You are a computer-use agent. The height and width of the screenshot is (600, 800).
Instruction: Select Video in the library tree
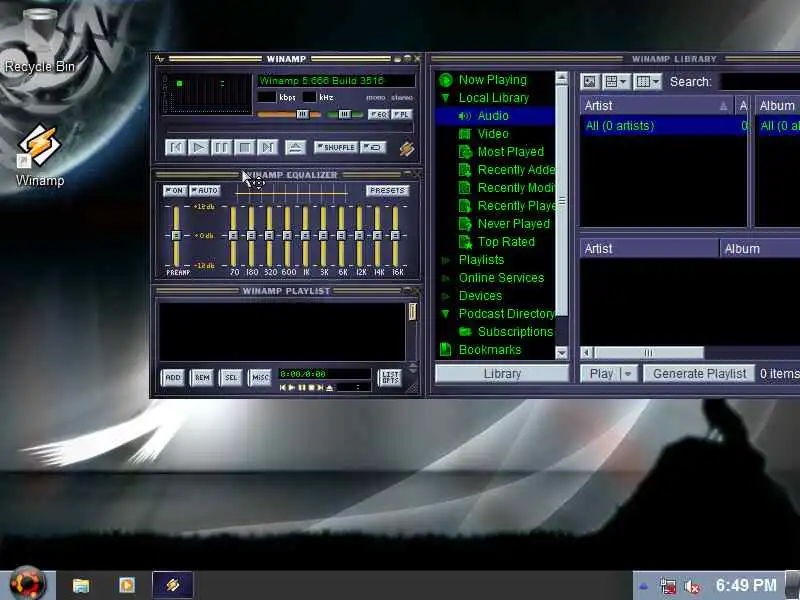click(493, 134)
